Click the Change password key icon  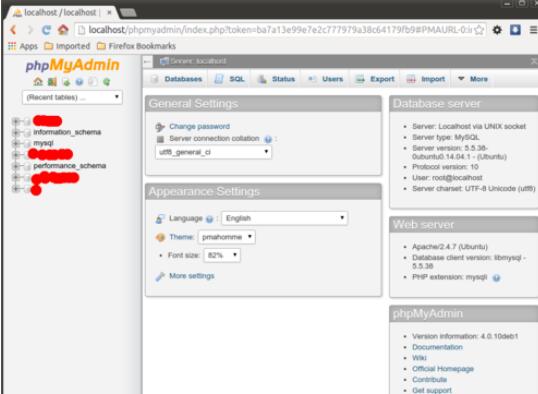click(x=160, y=127)
